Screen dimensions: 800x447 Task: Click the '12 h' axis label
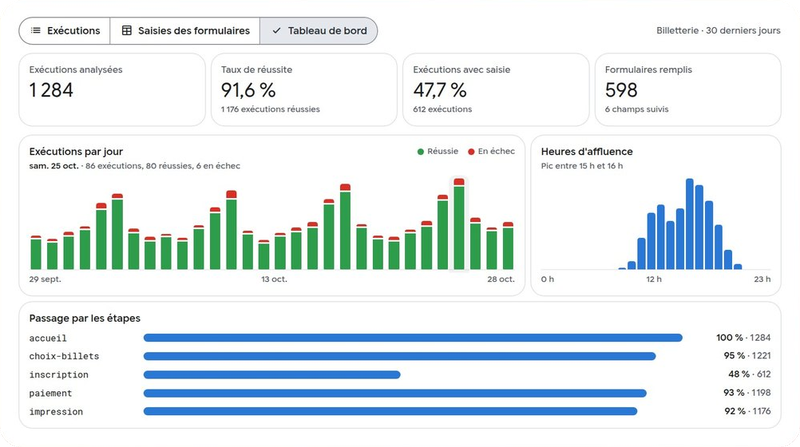click(654, 279)
